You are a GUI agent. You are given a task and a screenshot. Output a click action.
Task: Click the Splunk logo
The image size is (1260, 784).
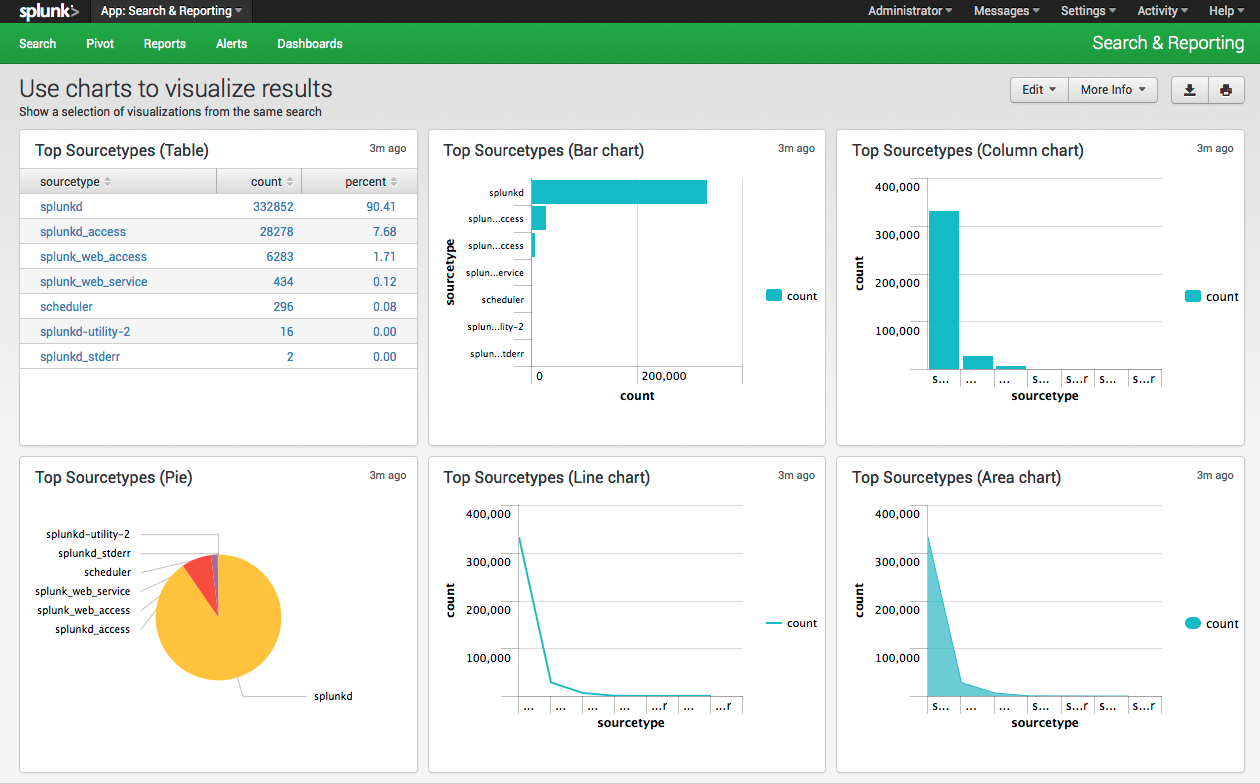click(49, 11)
